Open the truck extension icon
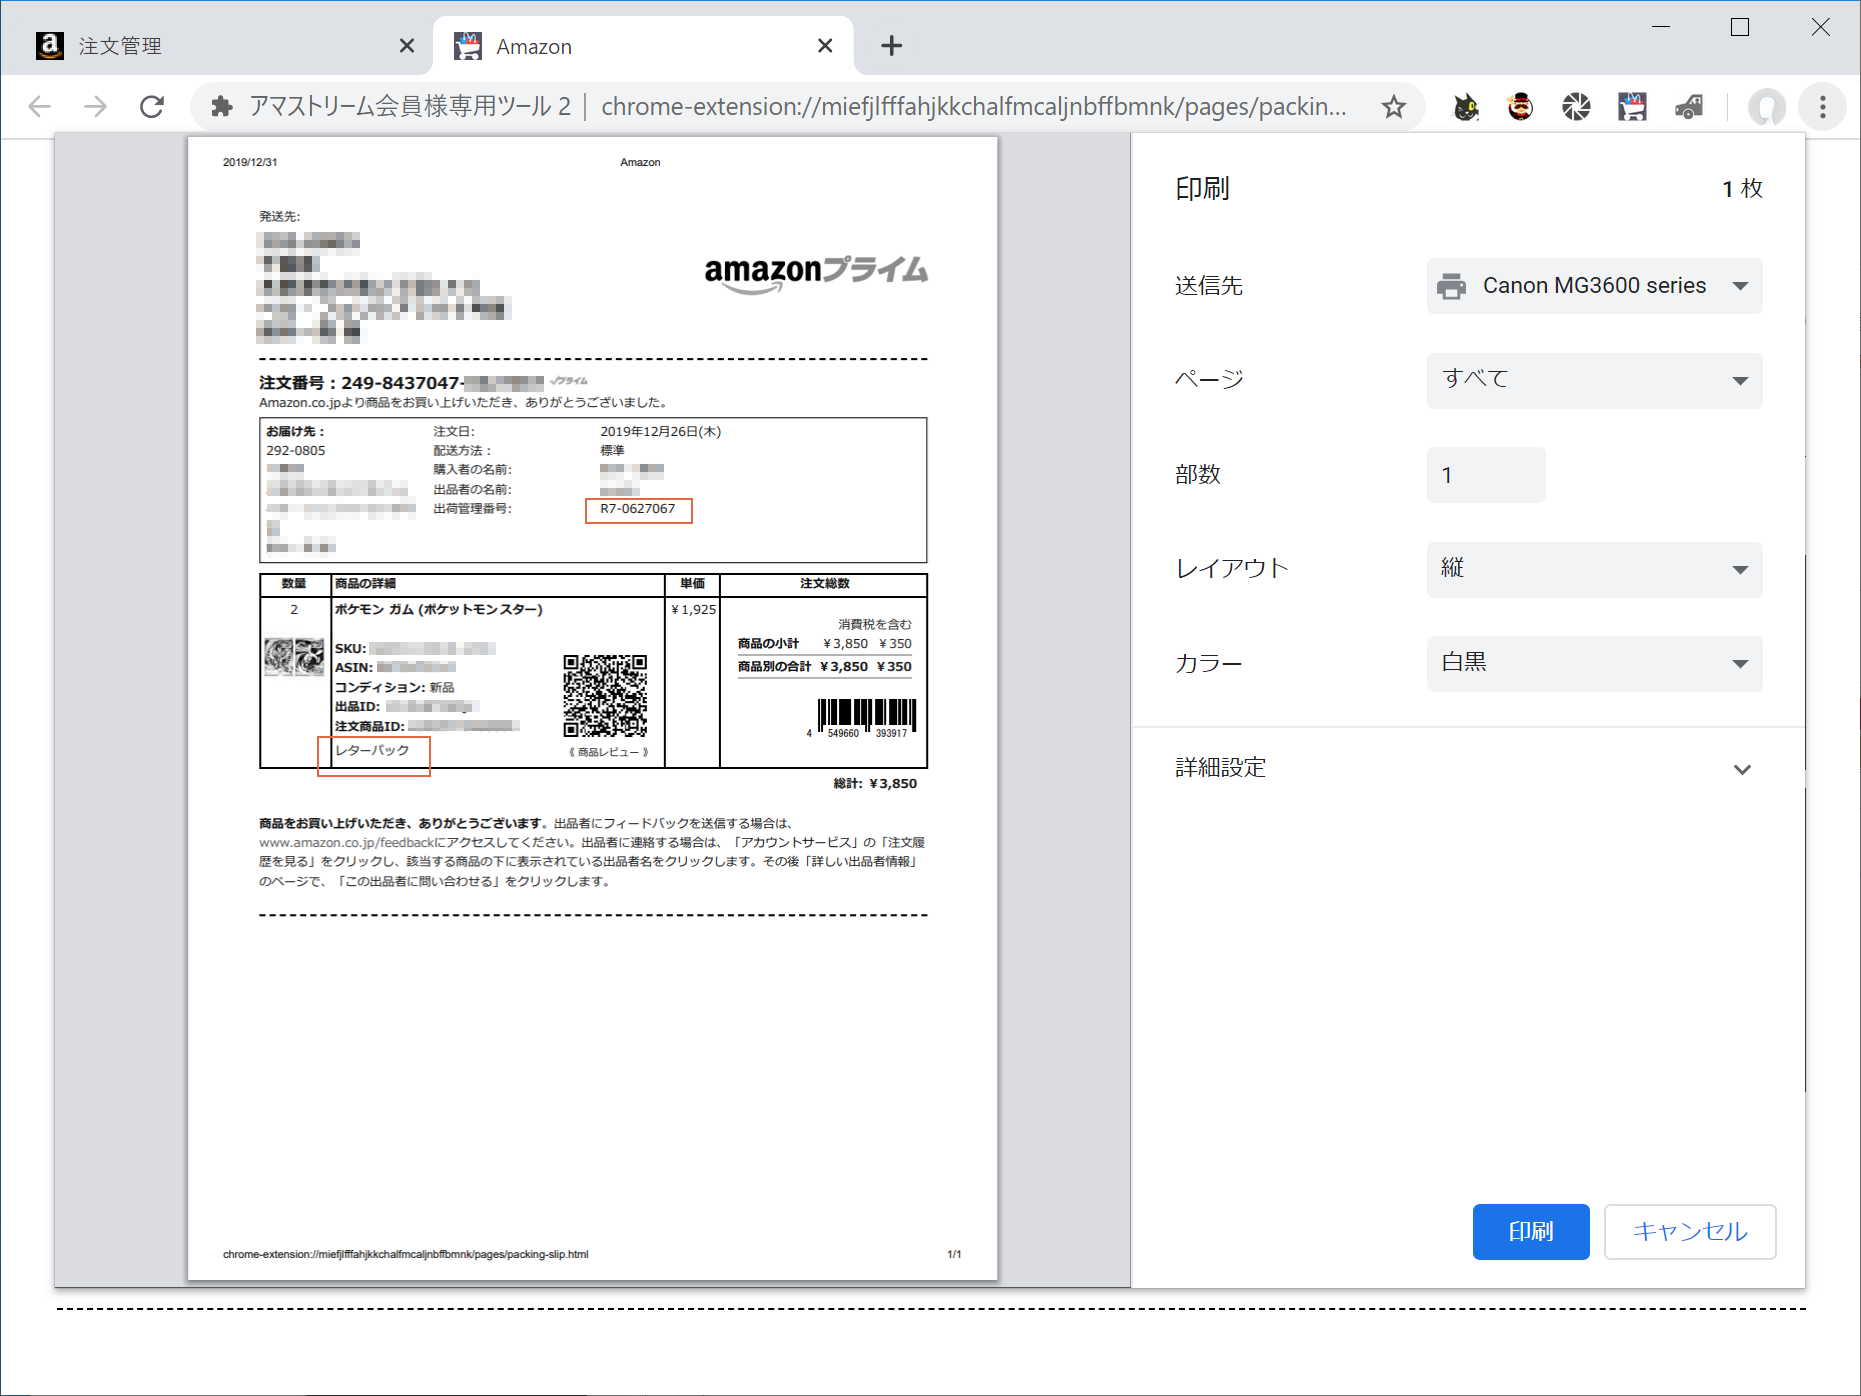 tap(1689, 106)
